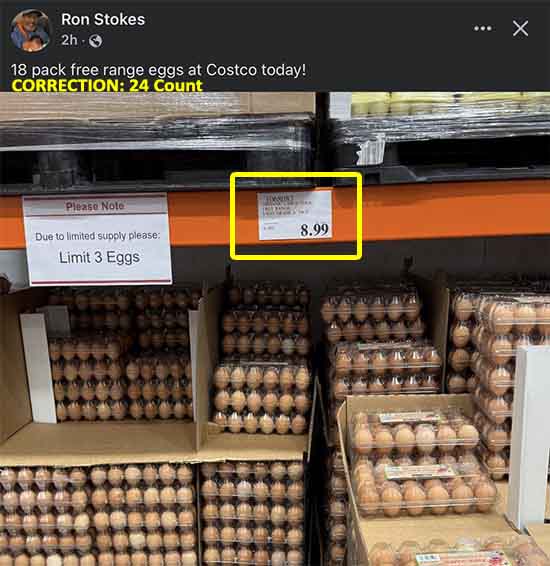The height and width of the screenshot is (566, 550).
Task: Click the caption about free range eggs
Action: pyautogui.click(x=158, y=70)
